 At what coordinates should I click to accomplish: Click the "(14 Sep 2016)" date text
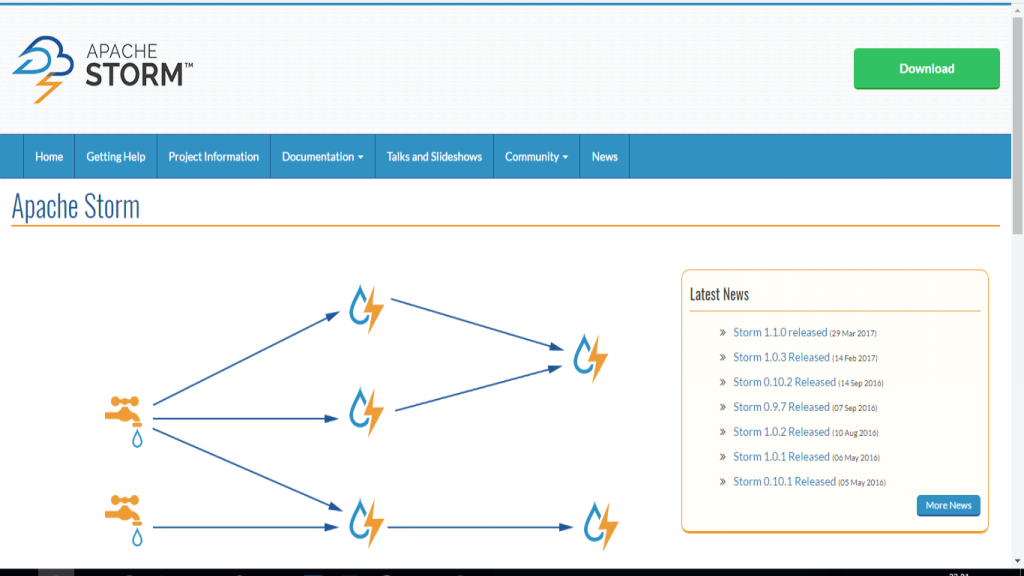(x=861, y=383)
